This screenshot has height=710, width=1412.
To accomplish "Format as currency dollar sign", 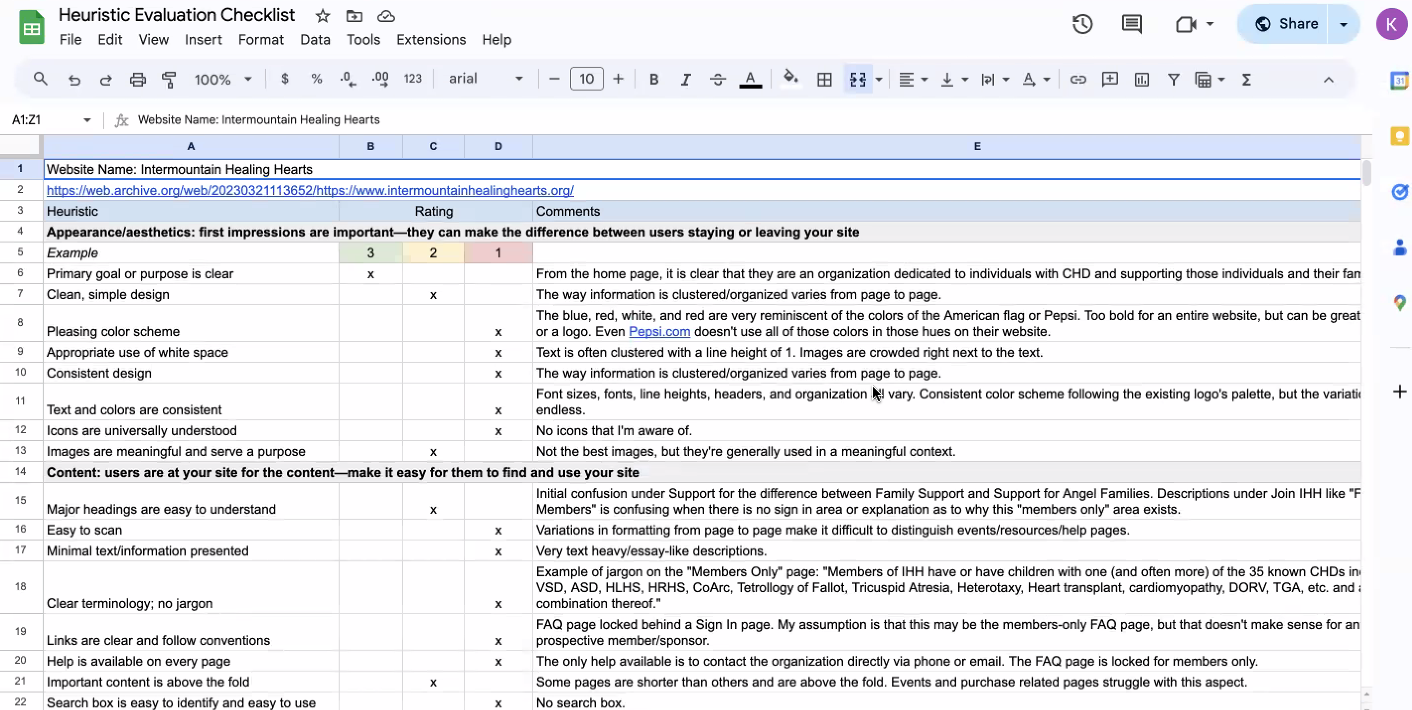I will pyautogui.click(x=285, y=79).
